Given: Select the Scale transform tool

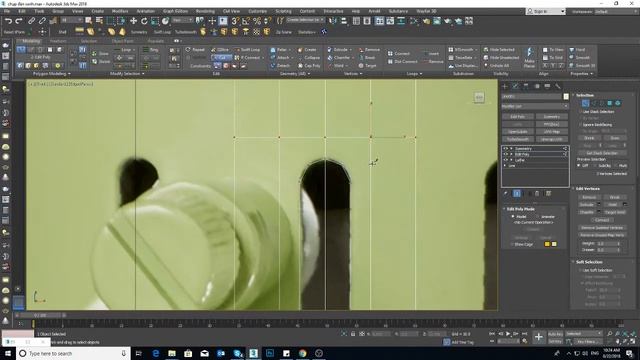Looking at the screenshot, I should click(155, 21).
